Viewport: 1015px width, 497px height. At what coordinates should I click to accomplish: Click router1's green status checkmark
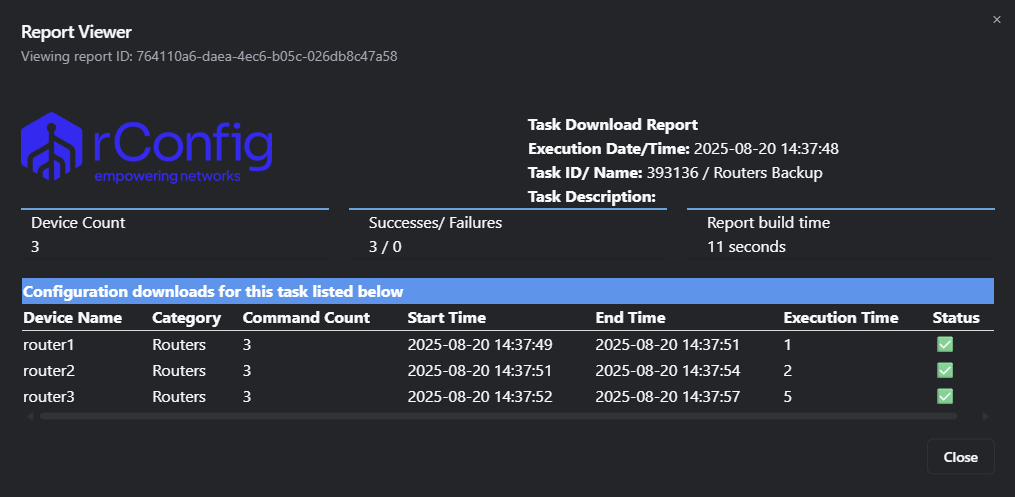click(944, 345)
